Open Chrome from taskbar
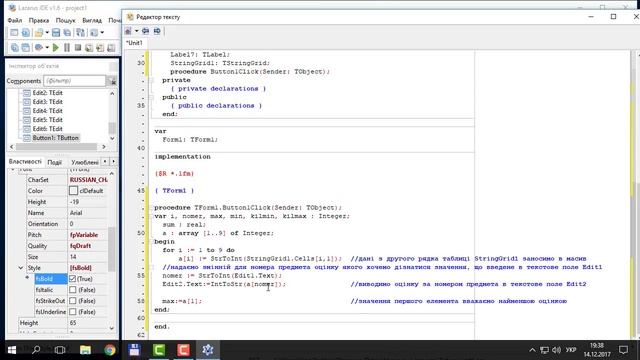 109,350
